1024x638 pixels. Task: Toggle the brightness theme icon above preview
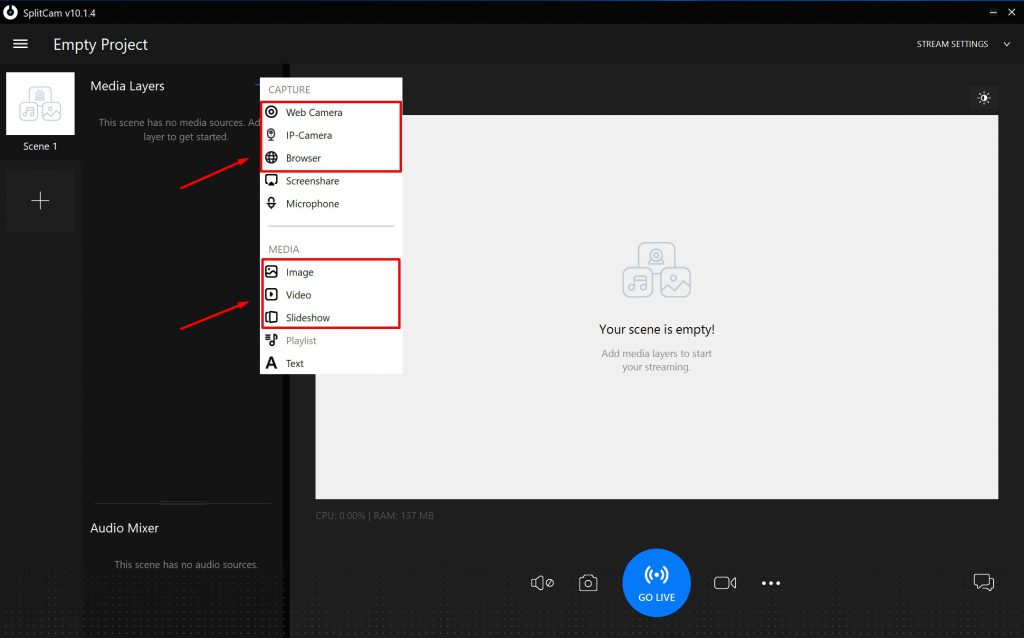coord(984,98)
